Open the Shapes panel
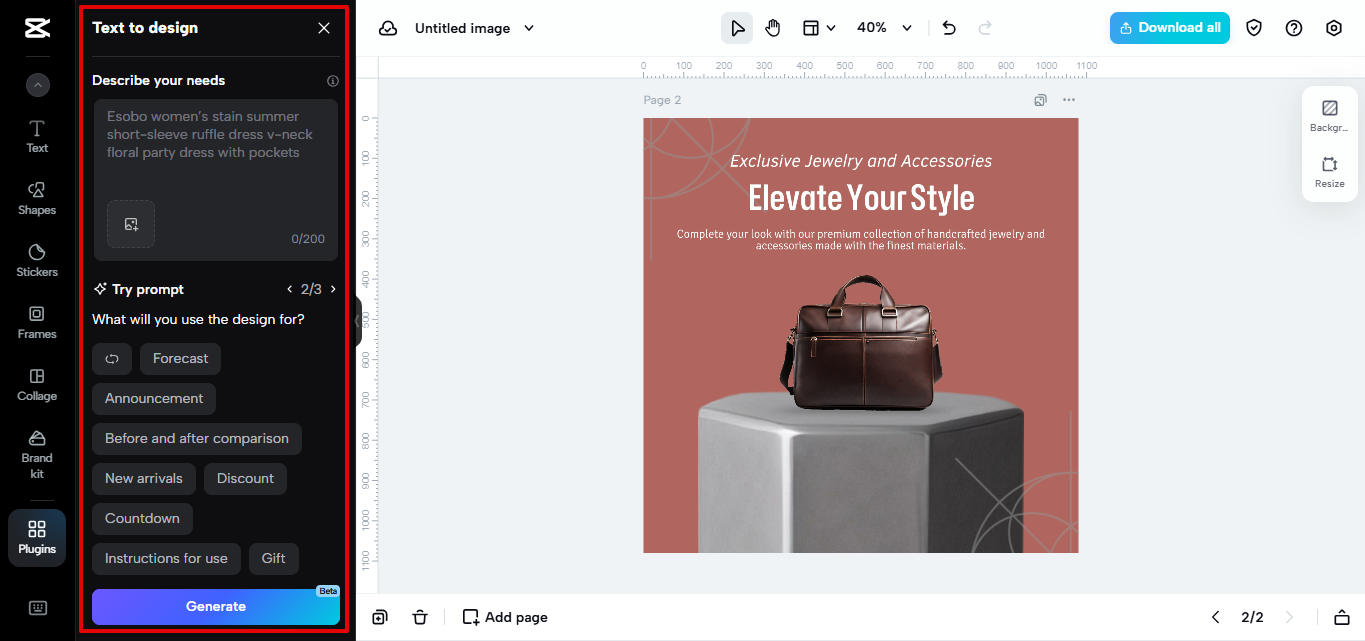 pos(36,198)
